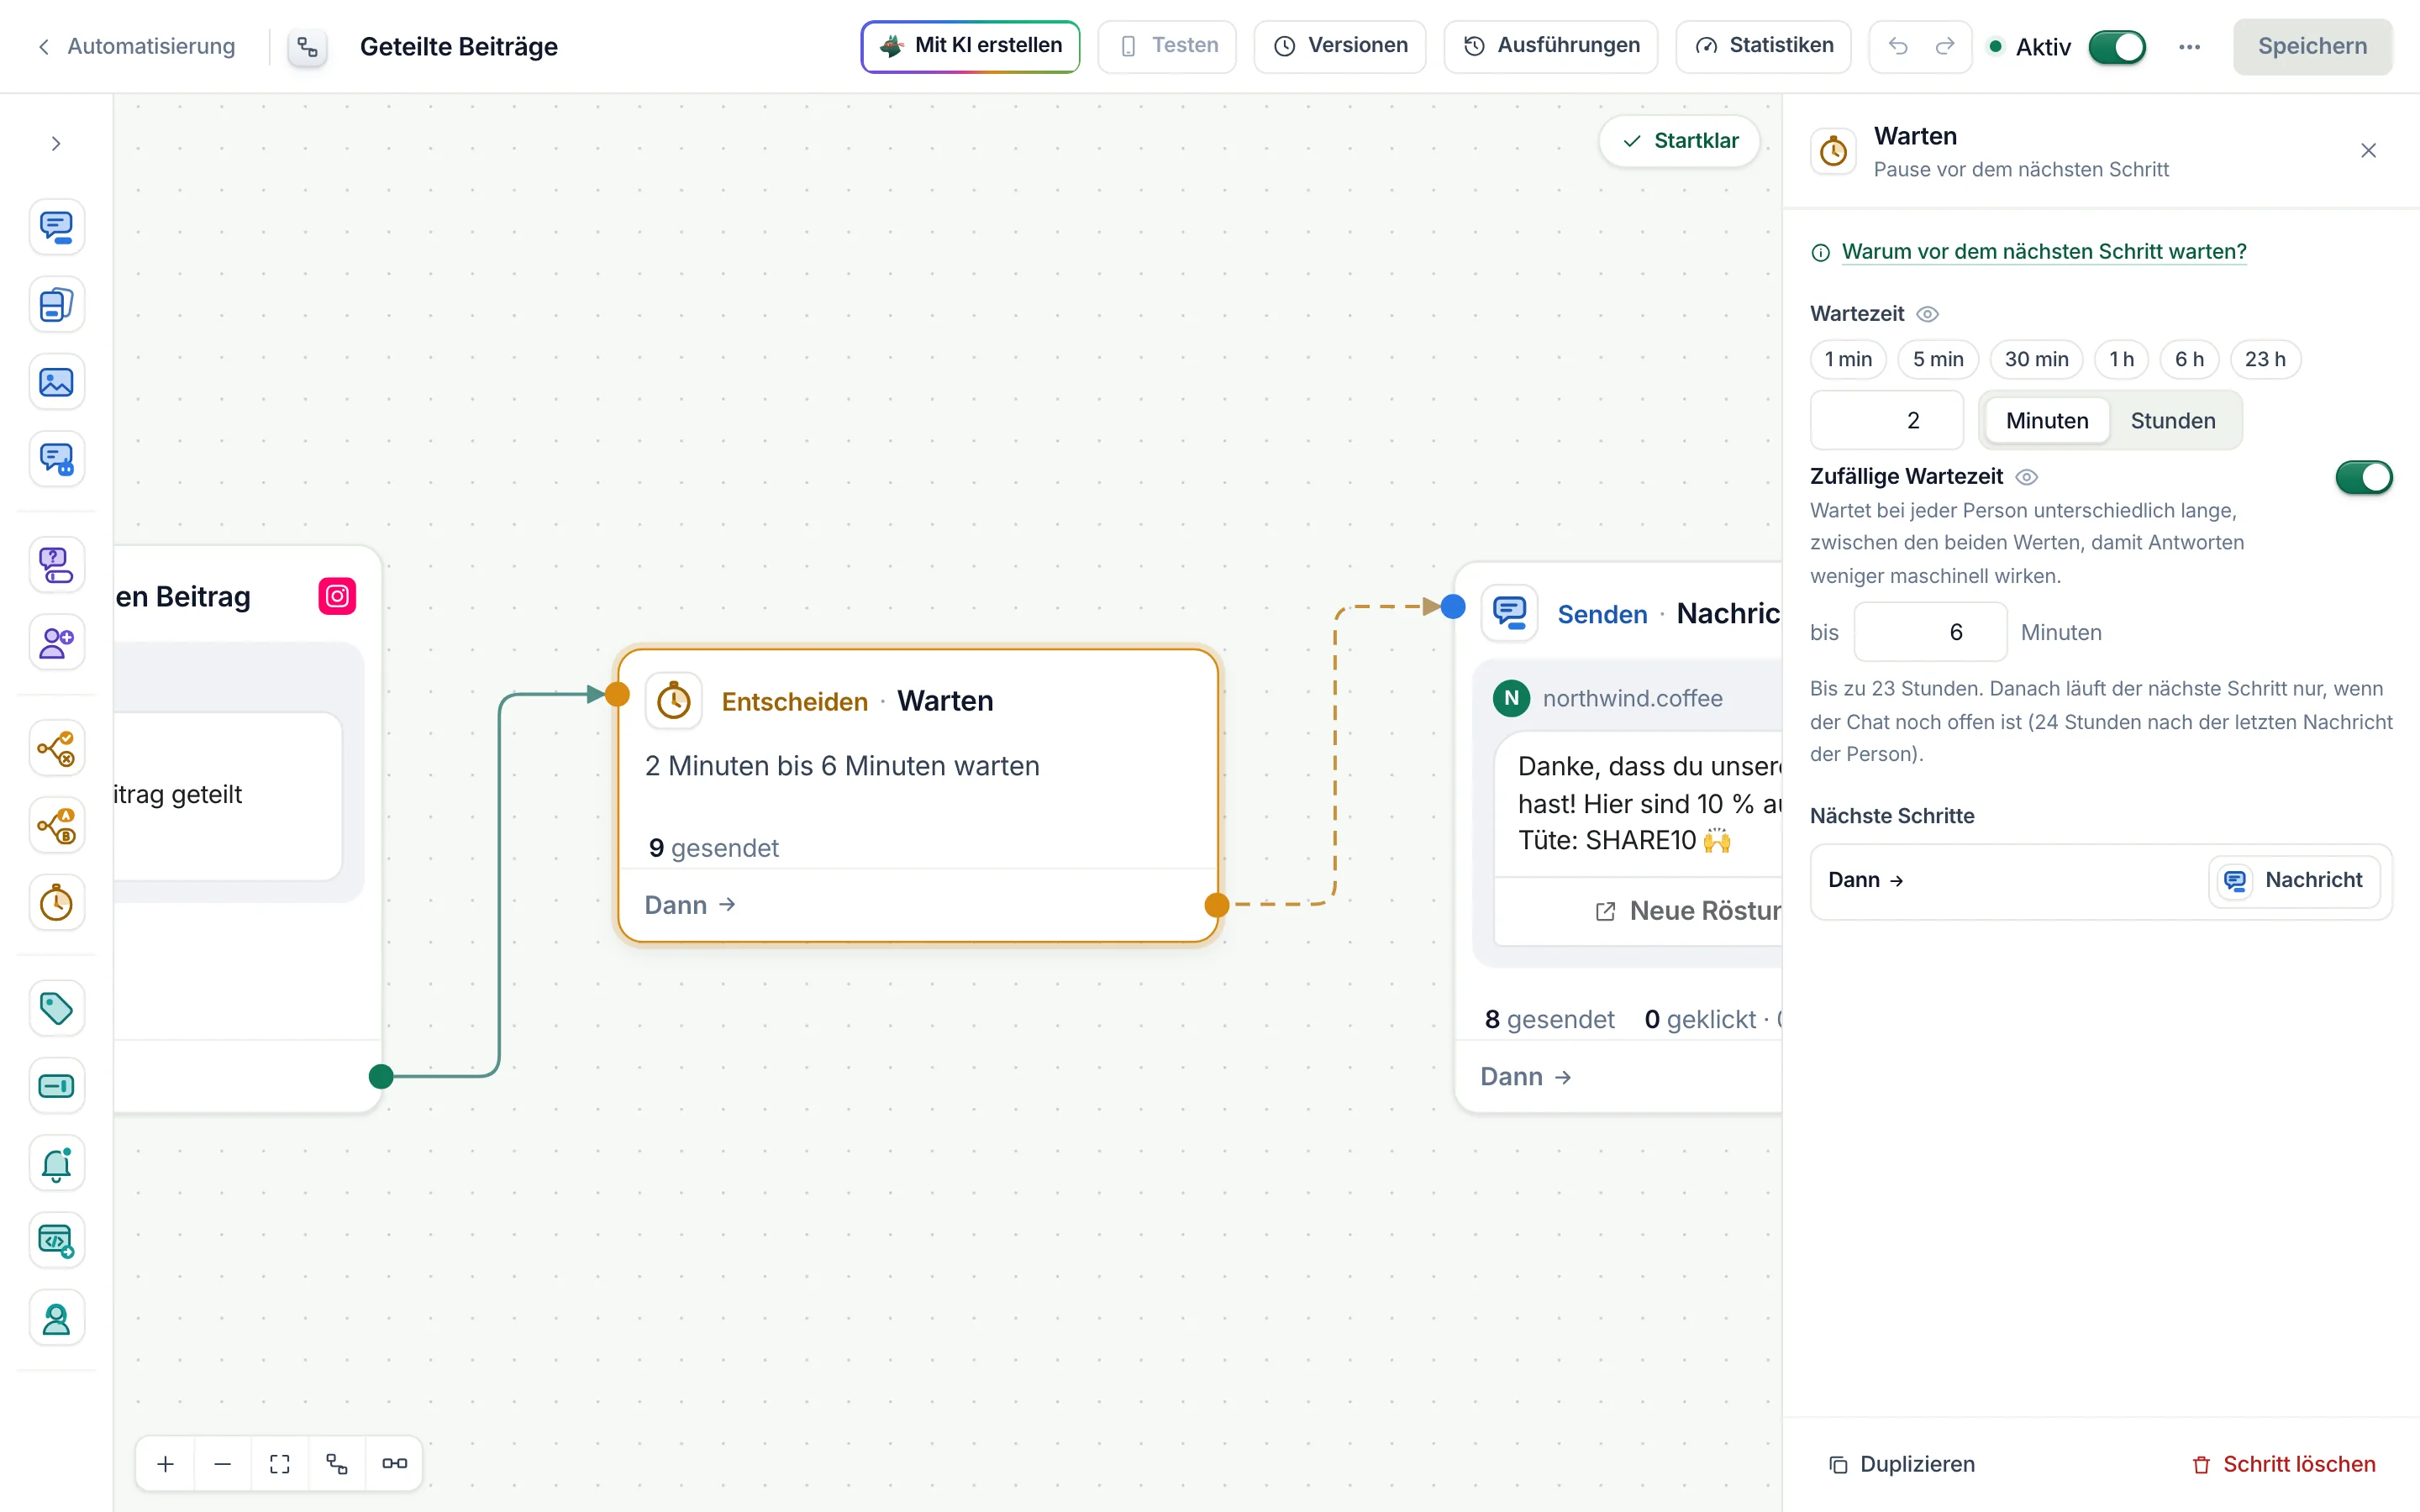Viewport: 2420px width, 1512px height.
Task: Add the custom field step from sidebar
Action: (x=56, y=1086)
